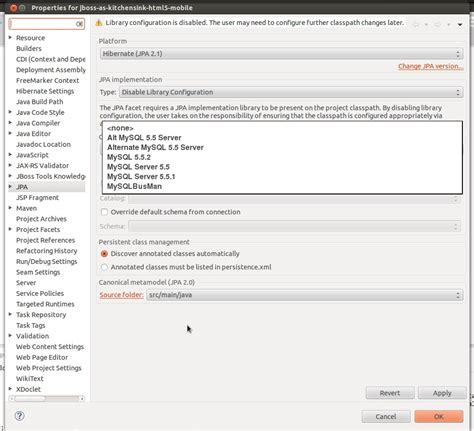This screenshot has height=431, width=474.
Task: Enable Override default schema from connection
Action: [x=104, y=212]
